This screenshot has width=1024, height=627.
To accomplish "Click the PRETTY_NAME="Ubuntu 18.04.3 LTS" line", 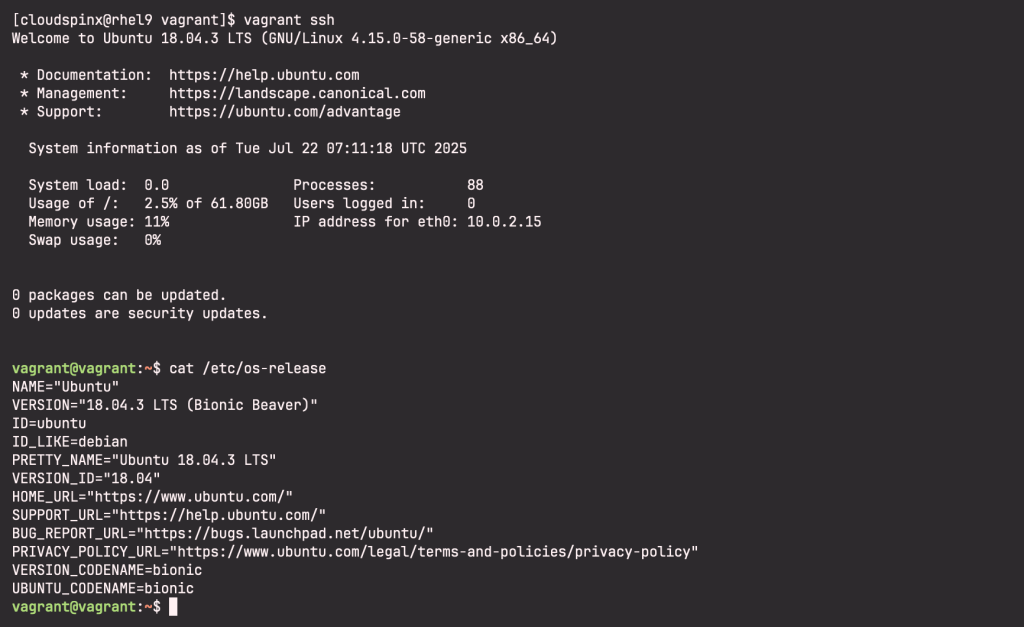I will pos(144,460).
